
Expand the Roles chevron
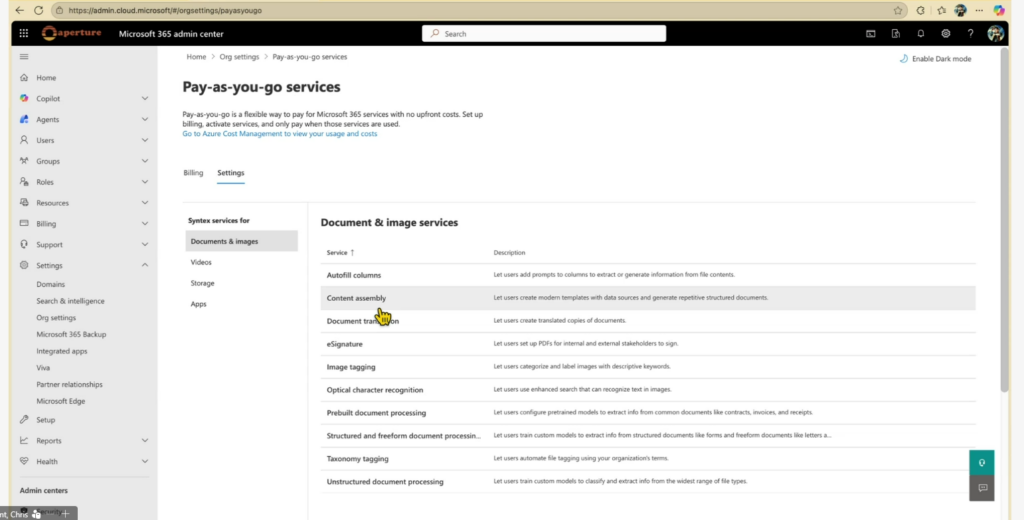[x=145, y=182]
